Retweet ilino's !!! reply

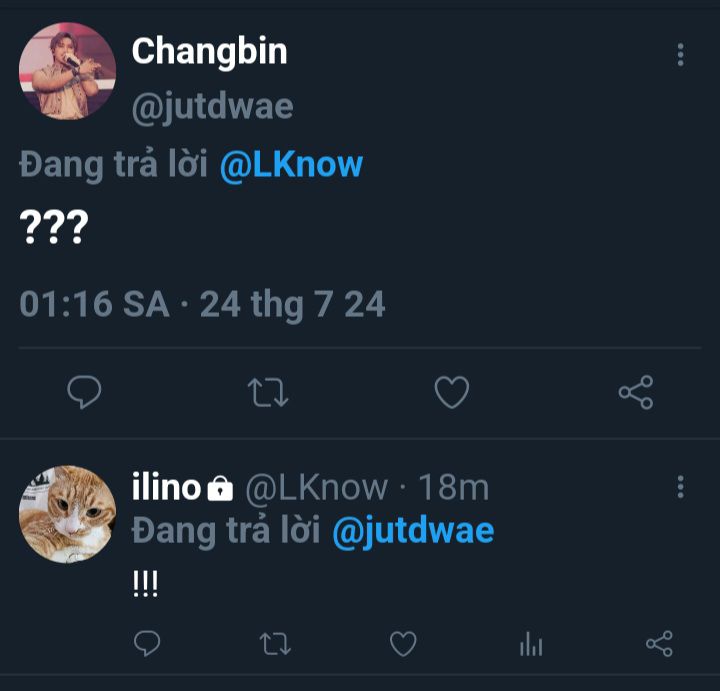(275, 644)
